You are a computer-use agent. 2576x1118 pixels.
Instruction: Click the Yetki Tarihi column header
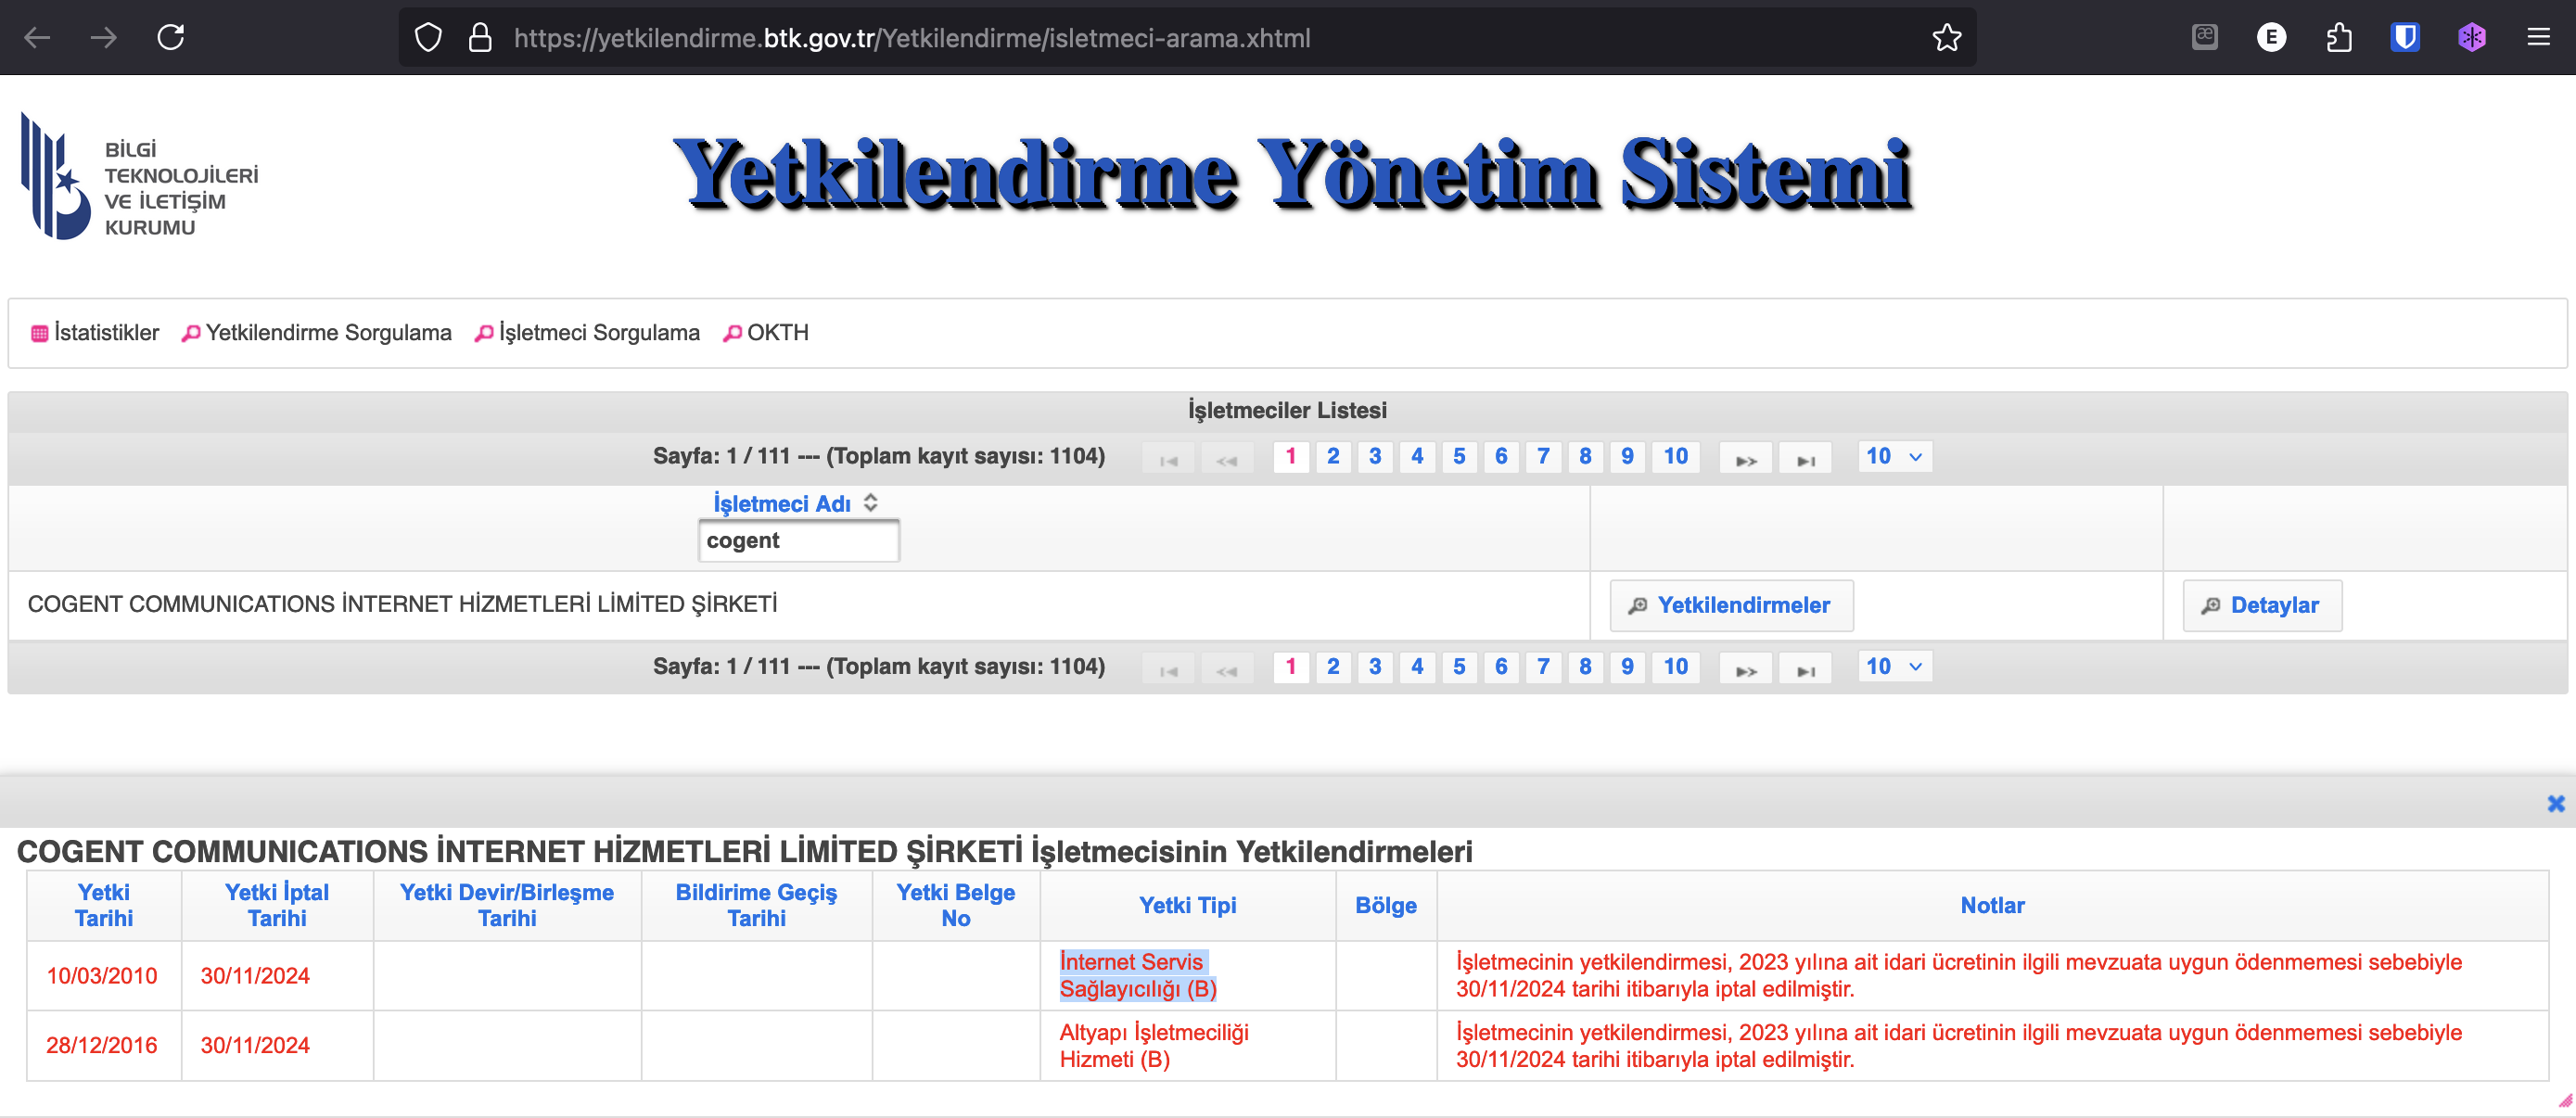103,905
